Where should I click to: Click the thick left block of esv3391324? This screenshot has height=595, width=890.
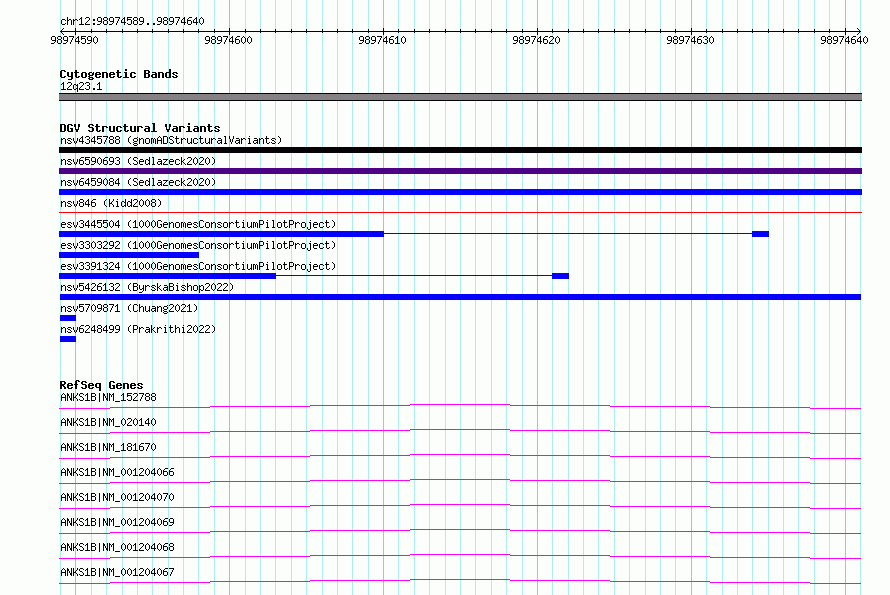167,276
